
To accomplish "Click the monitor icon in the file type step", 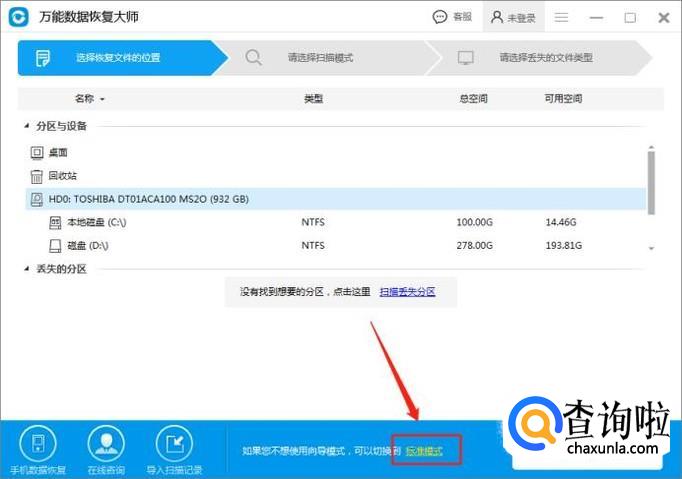I will (465, 58).
